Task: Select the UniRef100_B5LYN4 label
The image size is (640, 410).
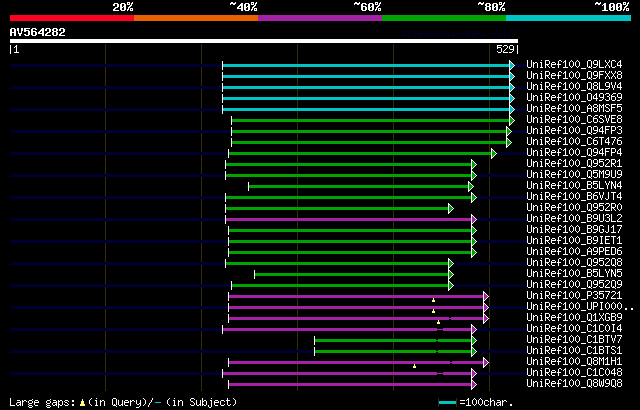Action: click(x=574, y=185)
